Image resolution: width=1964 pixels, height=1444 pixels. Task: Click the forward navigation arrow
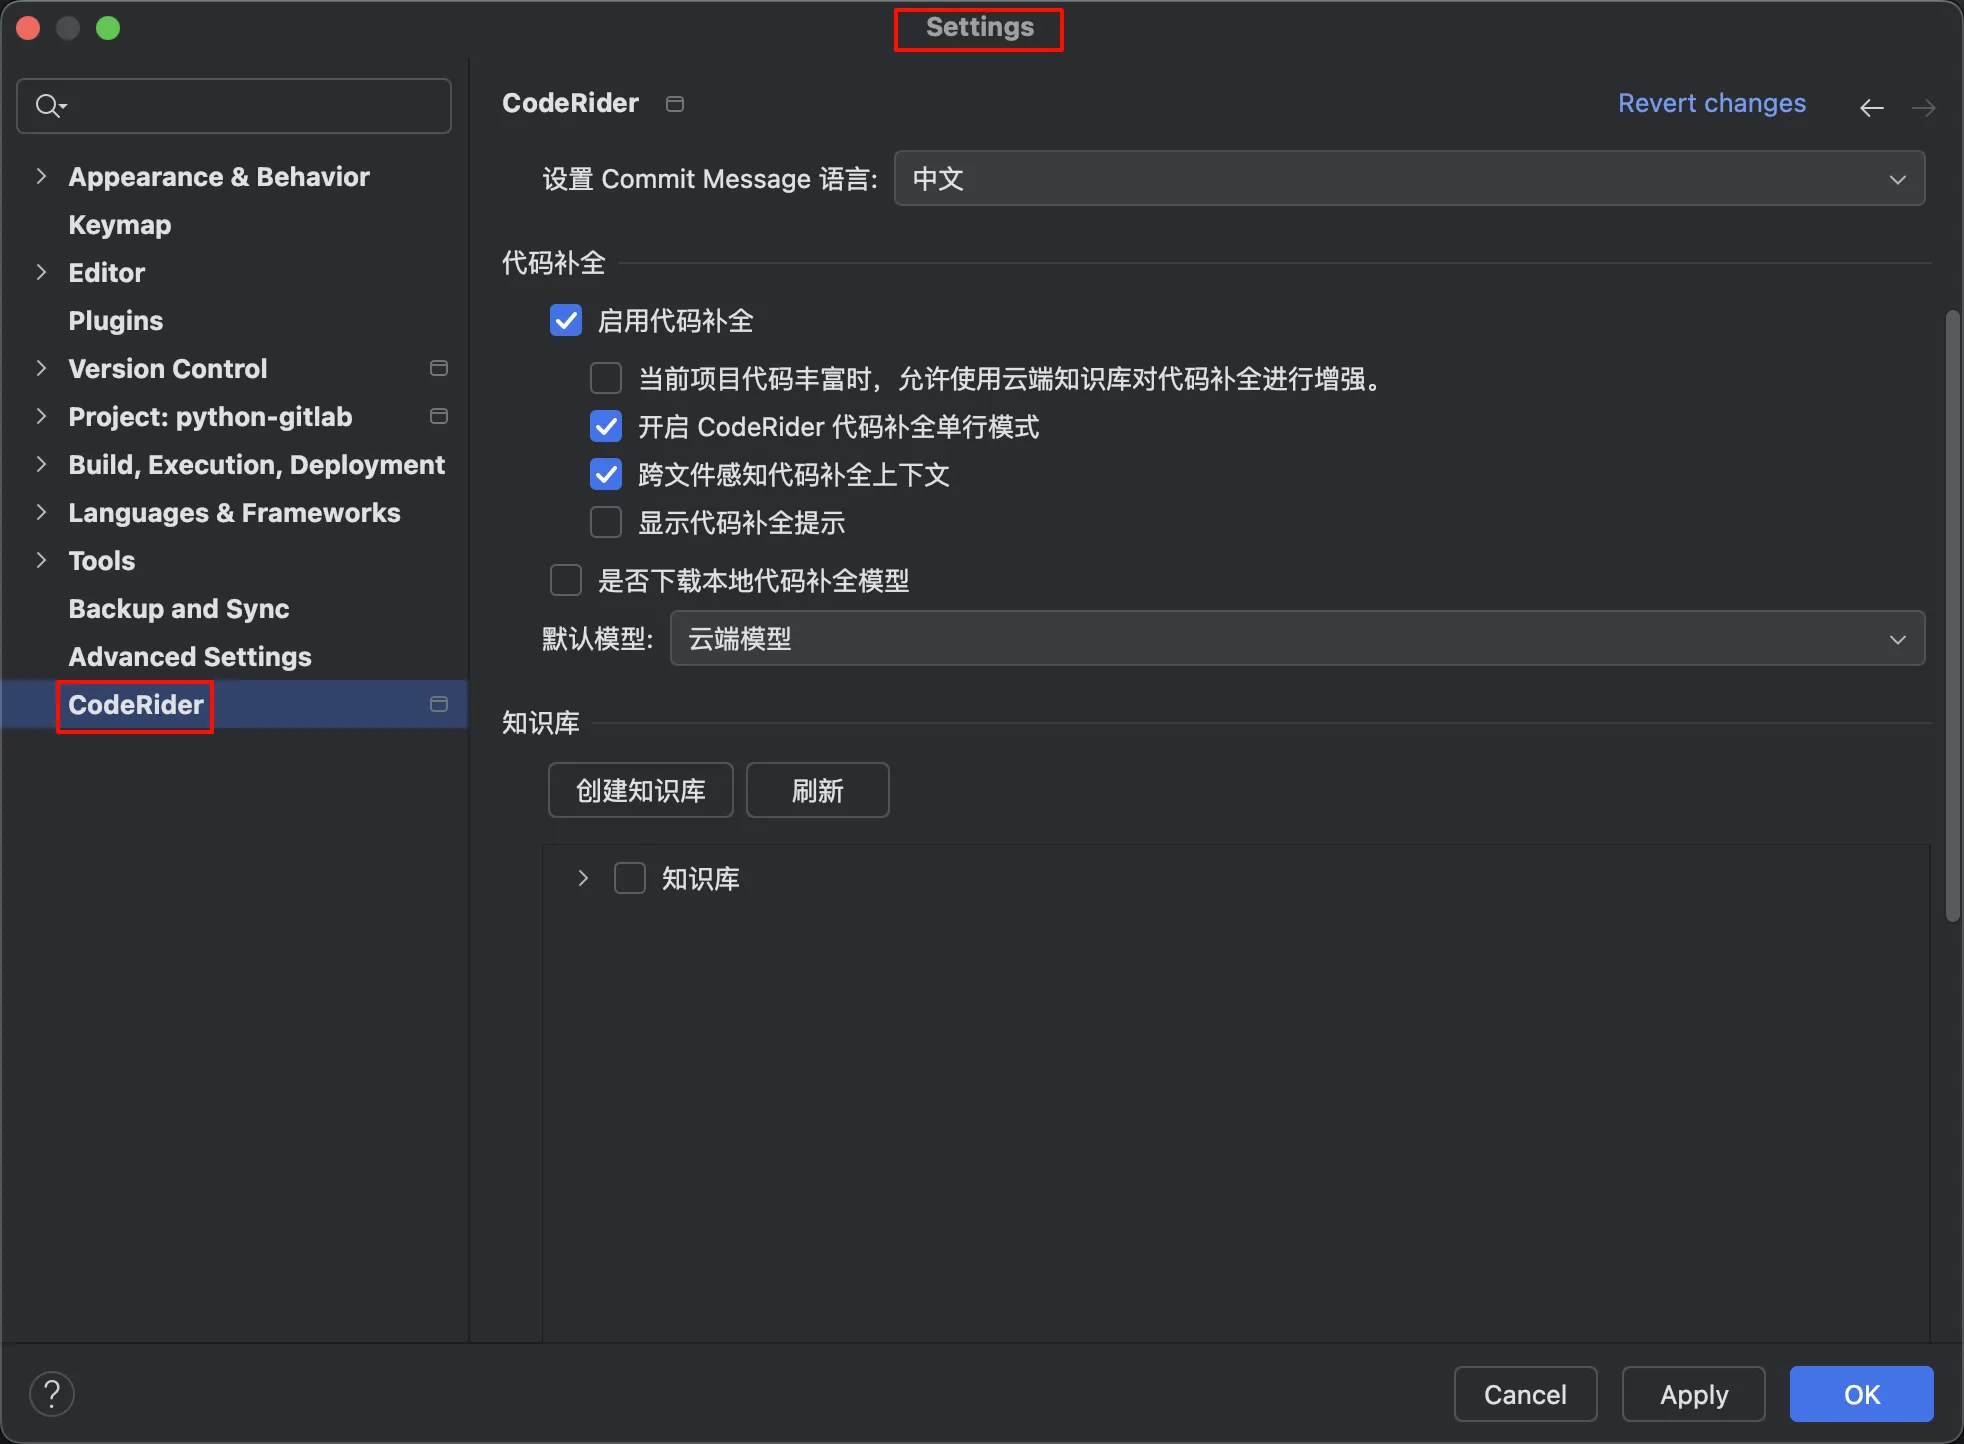coord(1923,107)
